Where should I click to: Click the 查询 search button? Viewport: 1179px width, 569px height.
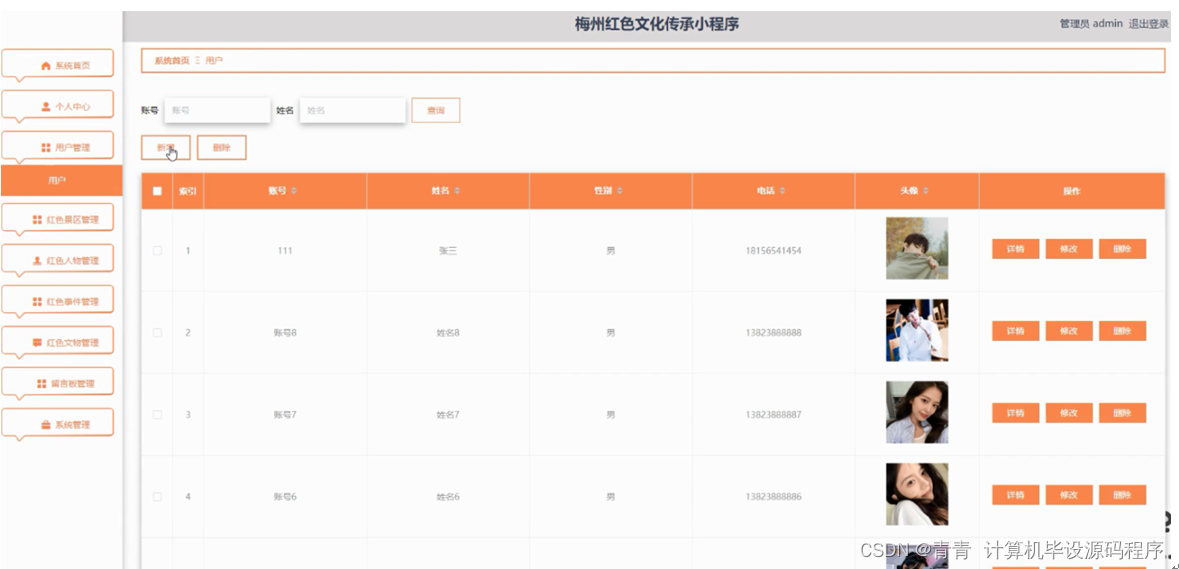[435, 110]
